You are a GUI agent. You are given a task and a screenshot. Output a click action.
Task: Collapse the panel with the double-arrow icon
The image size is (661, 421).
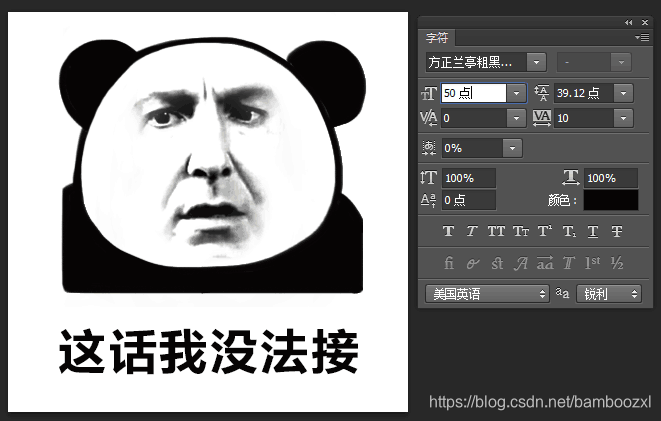click(629, 22)
